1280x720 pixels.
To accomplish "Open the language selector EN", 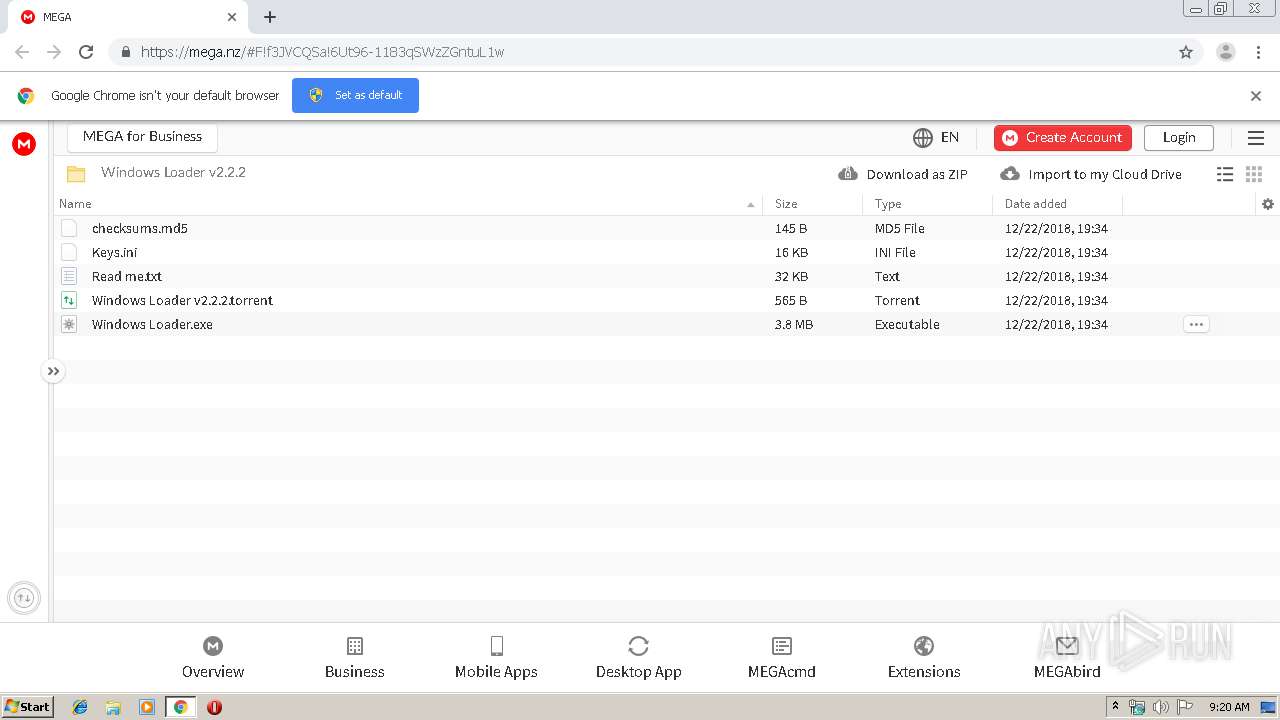I will pyautogui.click(x=936, y=137).
